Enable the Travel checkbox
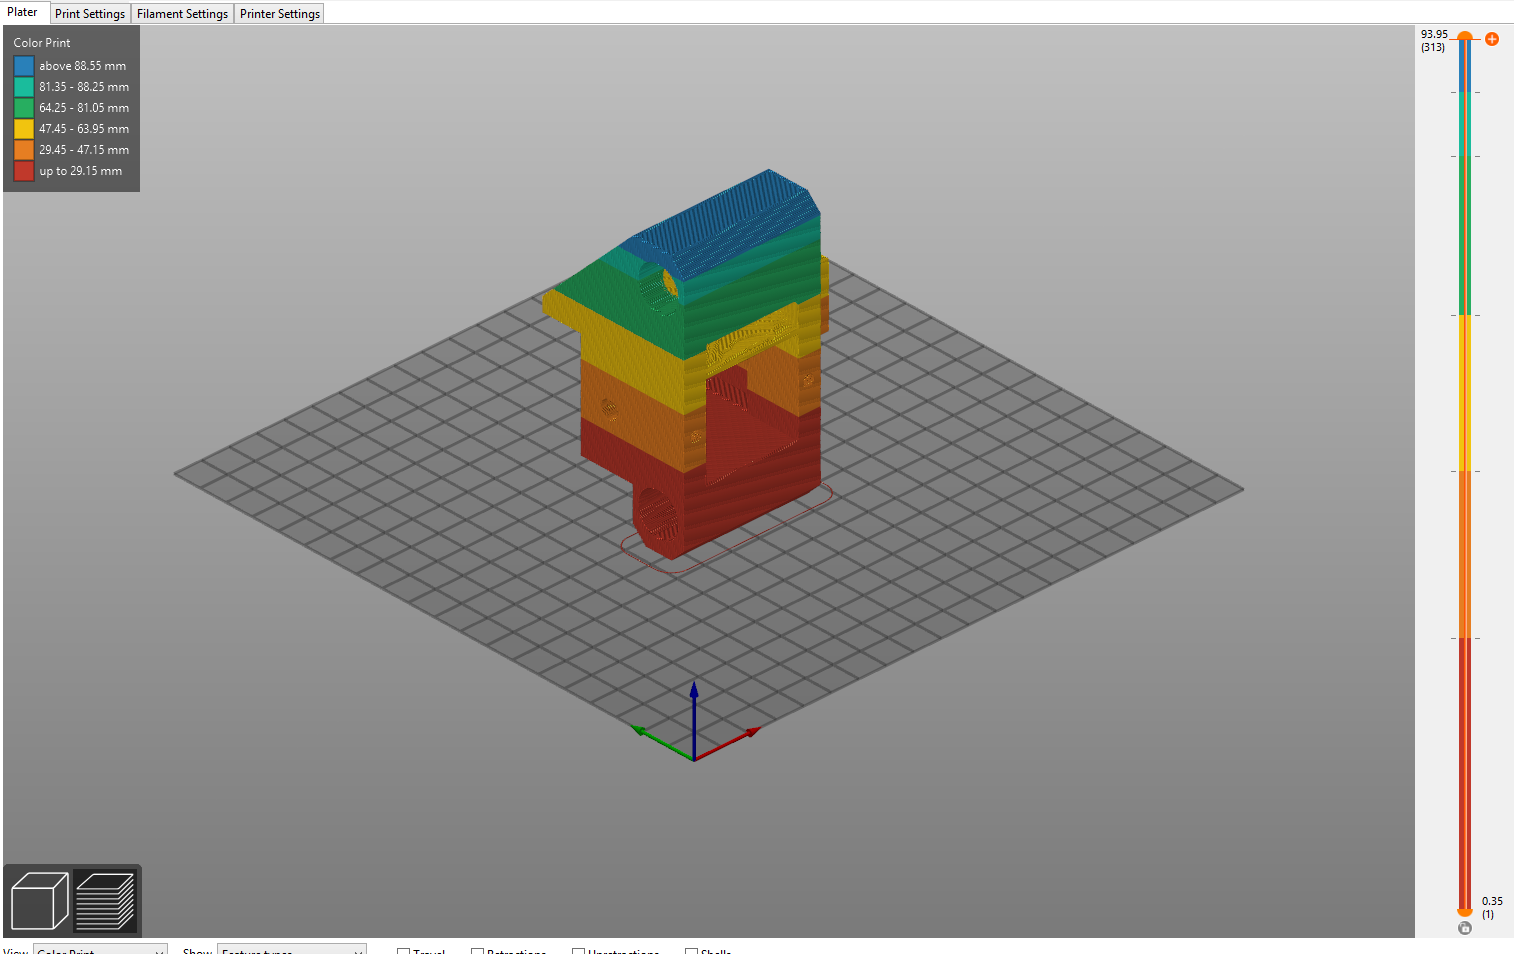Viewport: 1514px width, 954px height. tap(403, 951)
